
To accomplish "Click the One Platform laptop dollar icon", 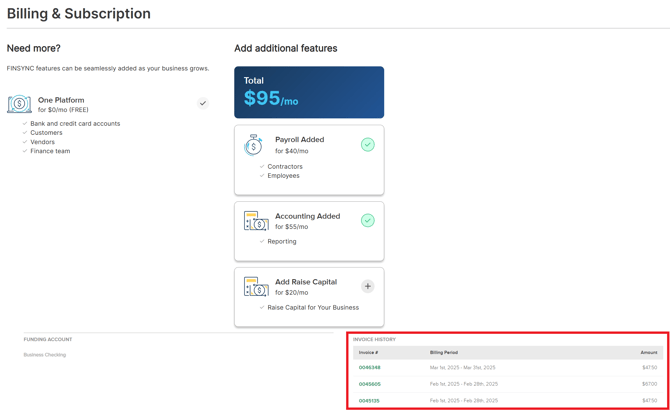I will (x=19, y=104).
